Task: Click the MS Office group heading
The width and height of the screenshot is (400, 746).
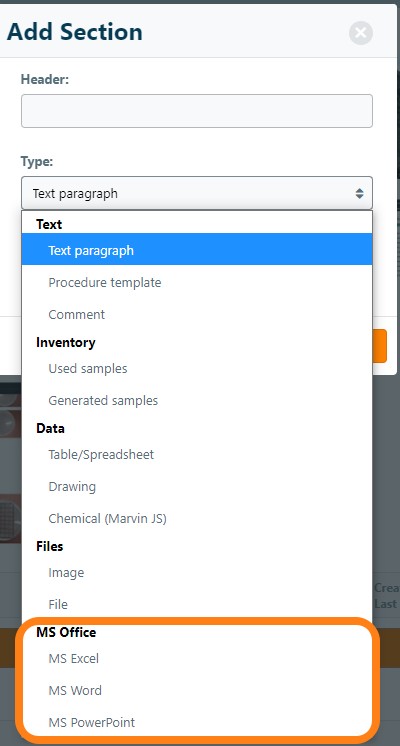Action: click(x=66, y=632)
